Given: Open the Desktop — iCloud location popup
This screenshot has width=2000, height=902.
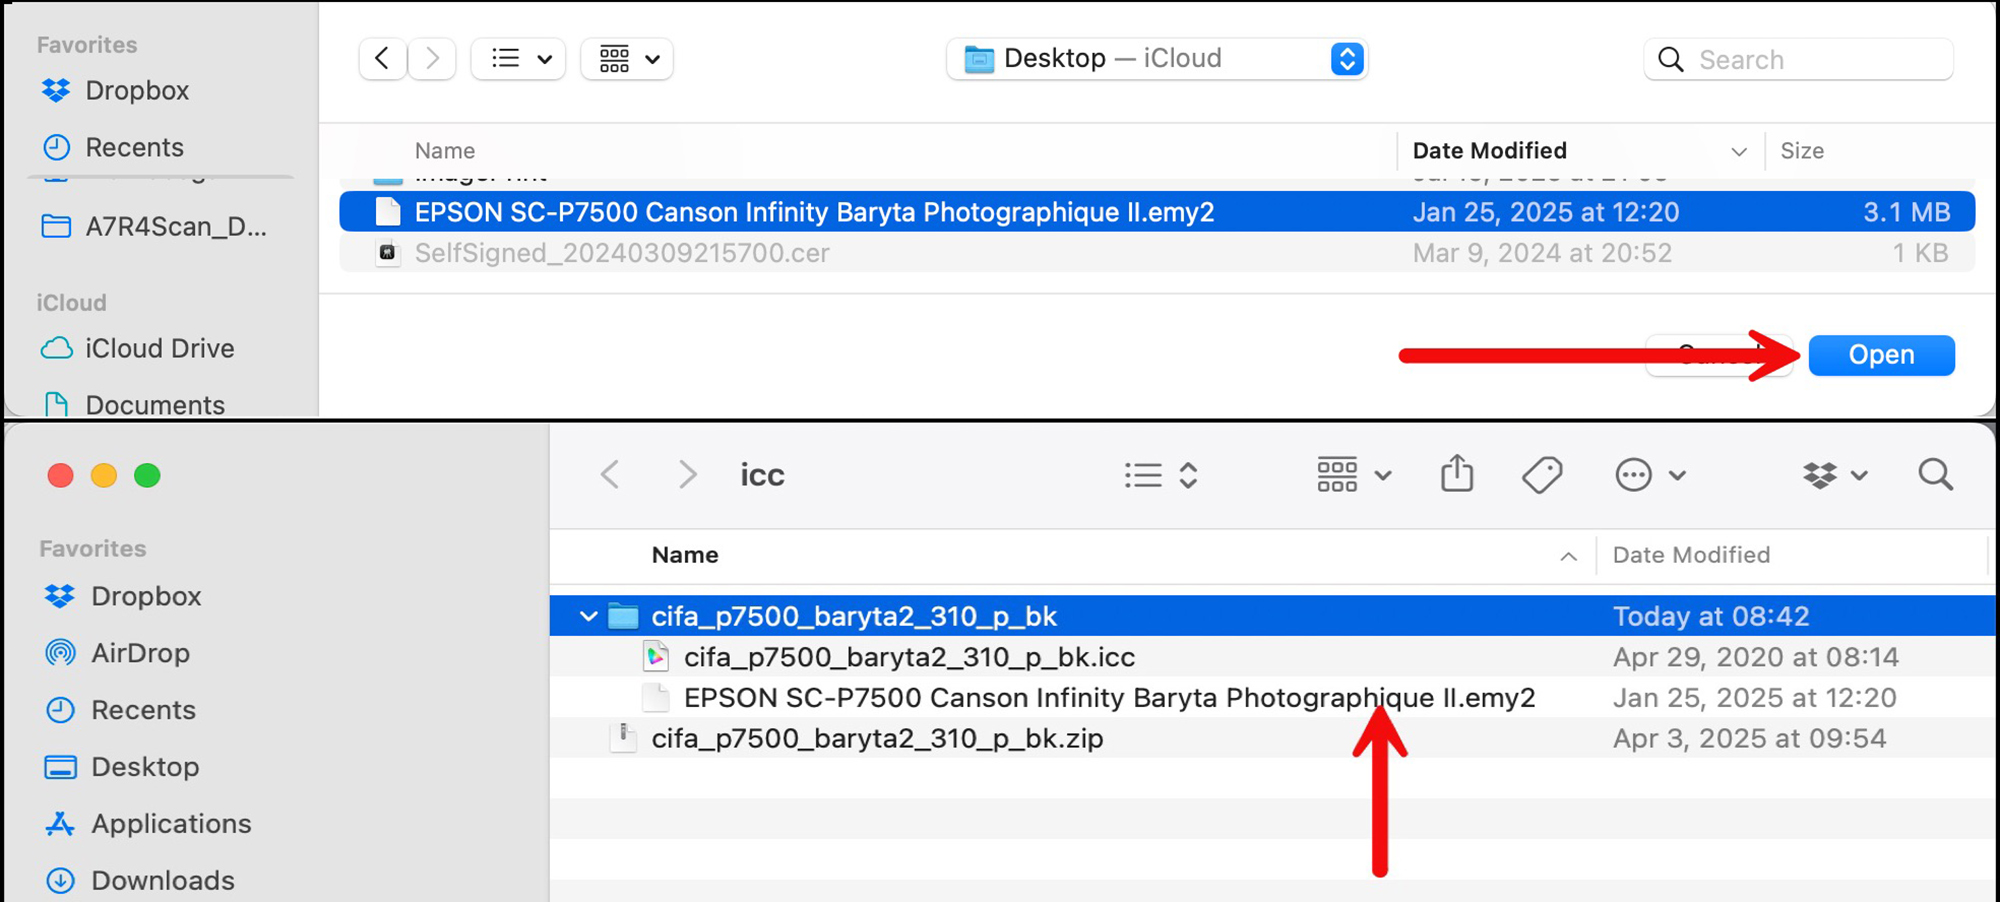Looking at the screenshot, I should (x=1157, y=59).
